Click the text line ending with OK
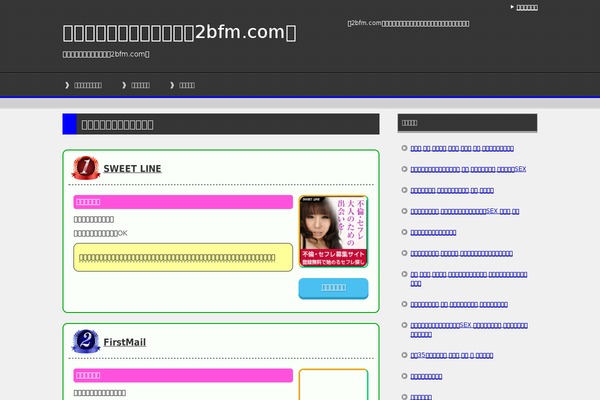This screenshot has height=400, width=600. click(101, 233)
